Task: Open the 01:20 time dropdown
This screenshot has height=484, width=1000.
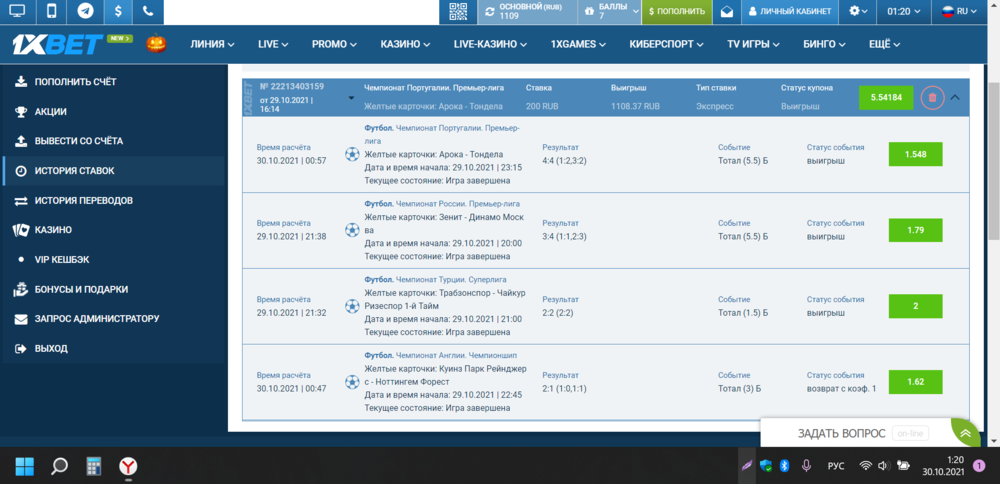Action: 904,11
